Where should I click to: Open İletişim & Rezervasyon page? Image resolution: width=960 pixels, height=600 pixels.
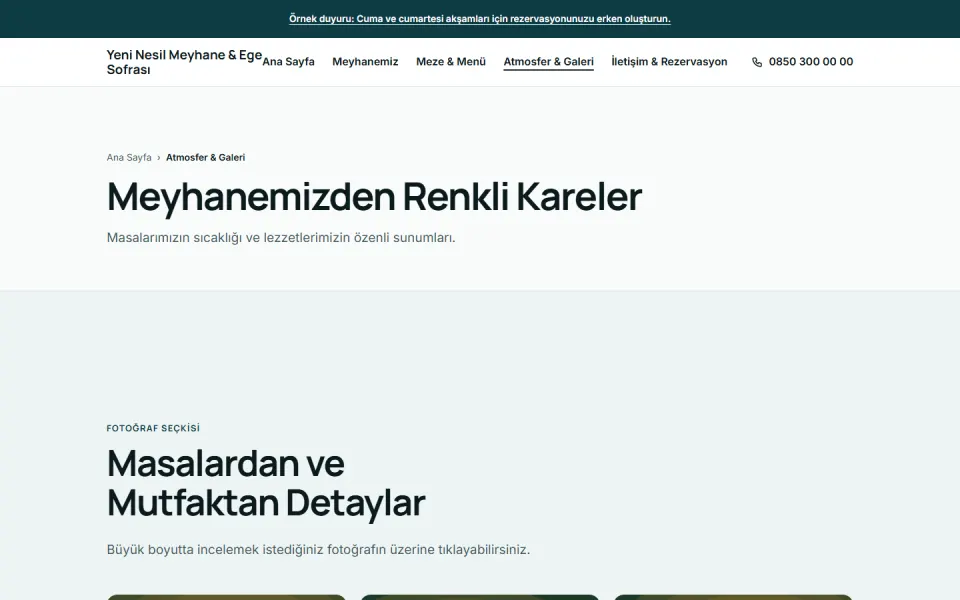669,62
